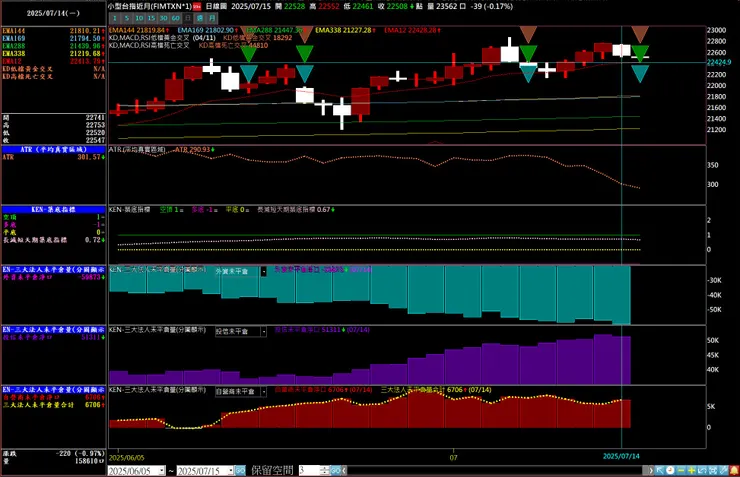
Task: Click the 07 month marker on time axis
Action: pyautogui.click(x=454, y=458)
